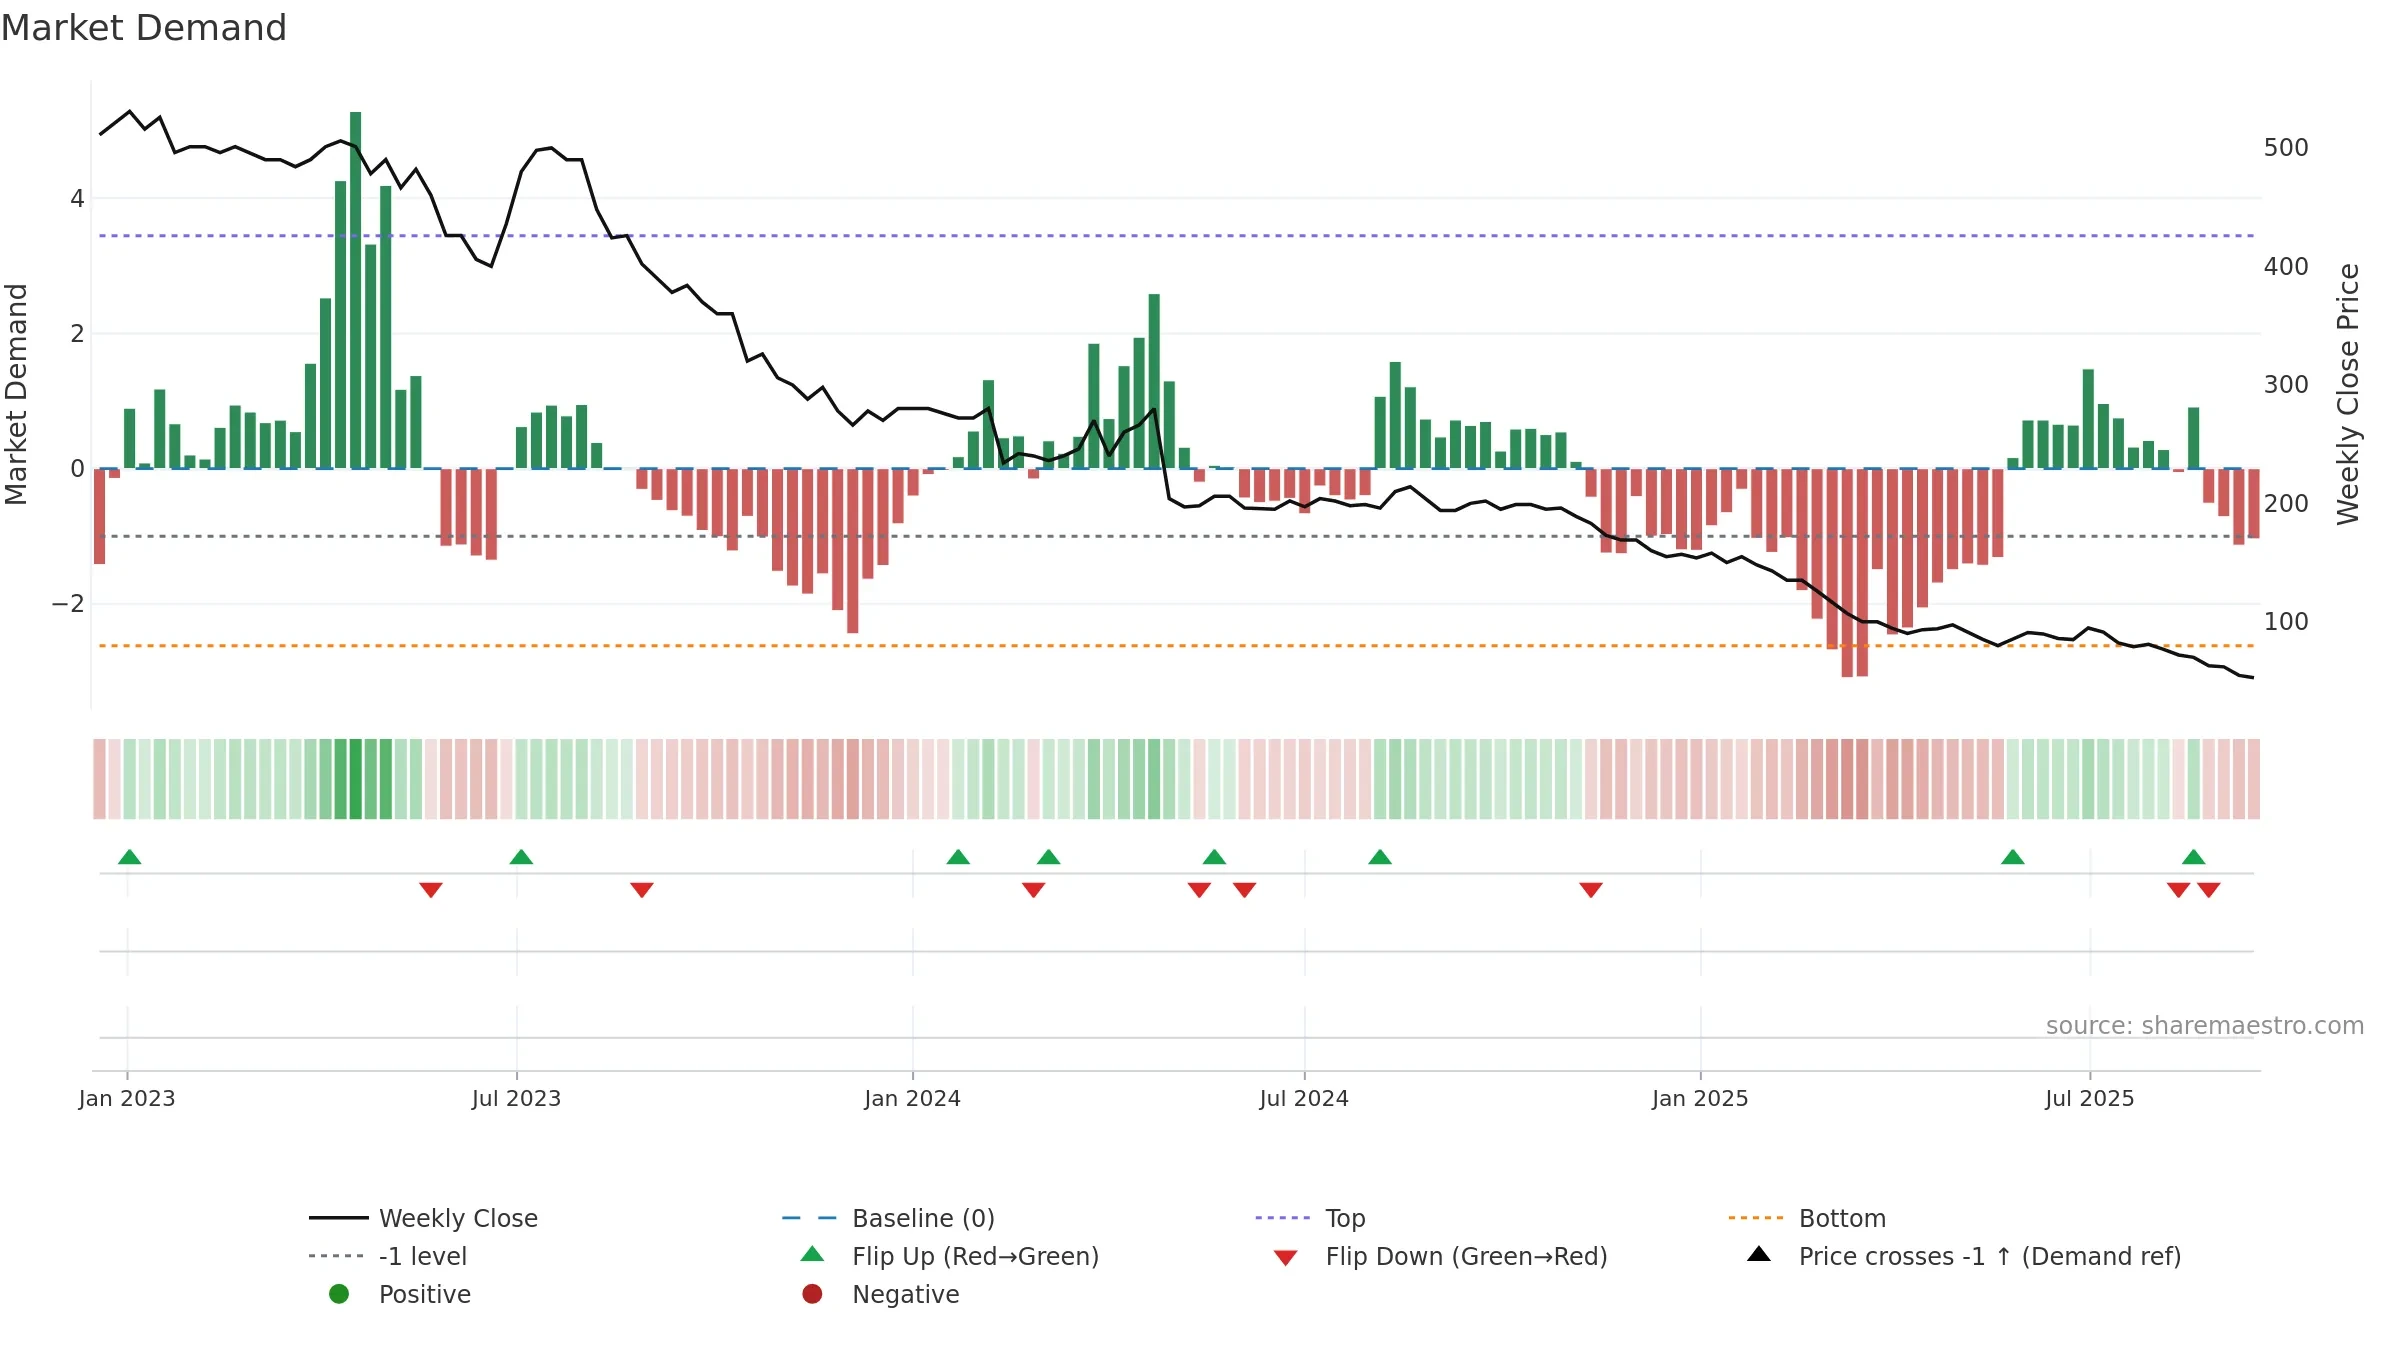Click the black triangle Price crosses legend icon
The height and width of the screenshot is (1350, 2400).
point(1758,1254)
